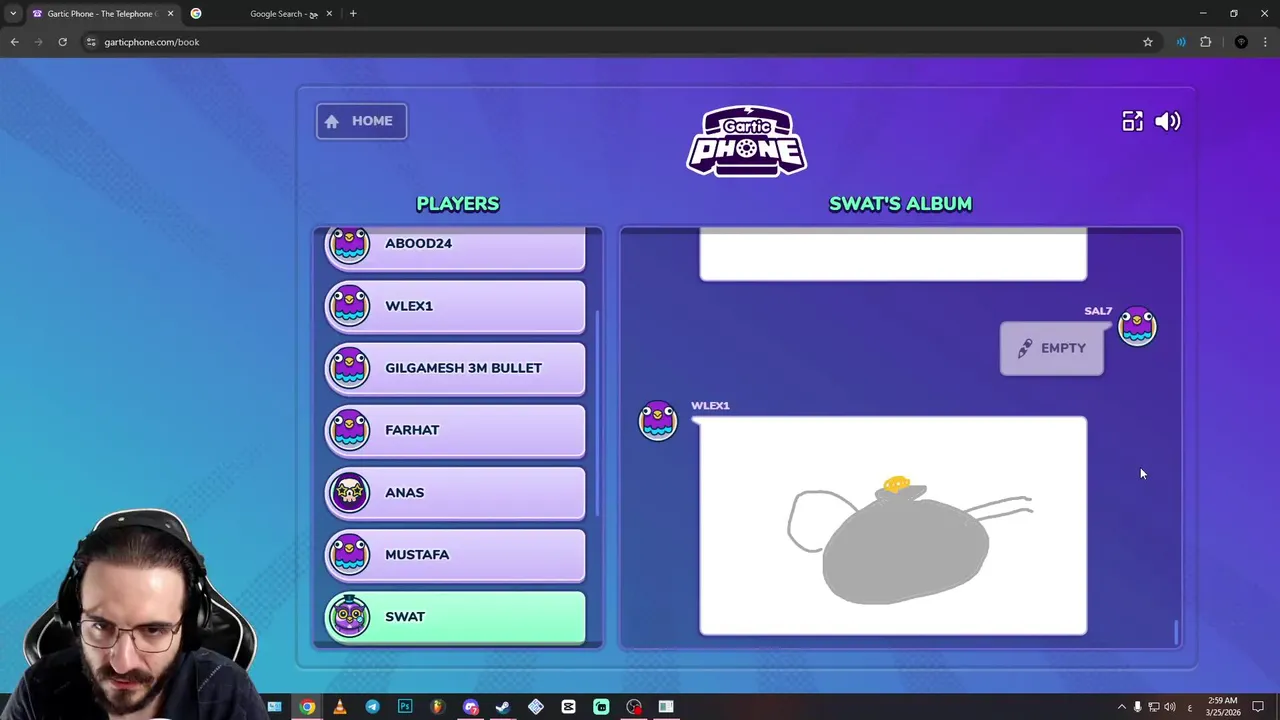Click ANAS star-glasses avatar
The image size is (1280, 720).
[x=350, y=492]
